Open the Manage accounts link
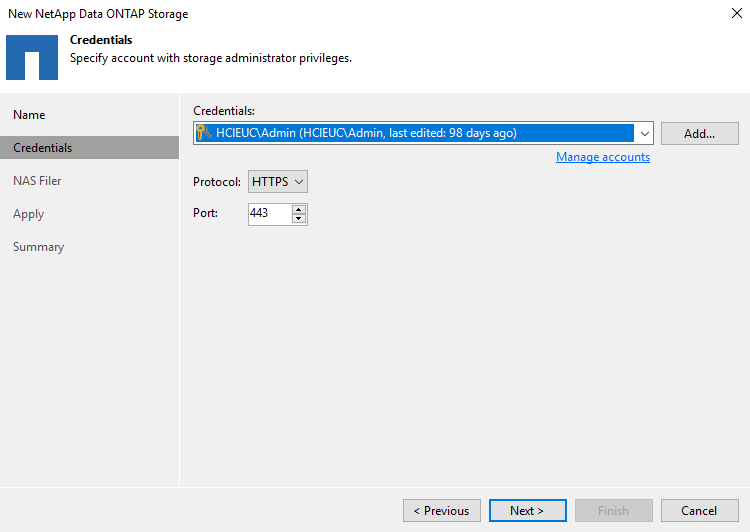The width and height of the screenshot is (750, 532). point(603,157)
